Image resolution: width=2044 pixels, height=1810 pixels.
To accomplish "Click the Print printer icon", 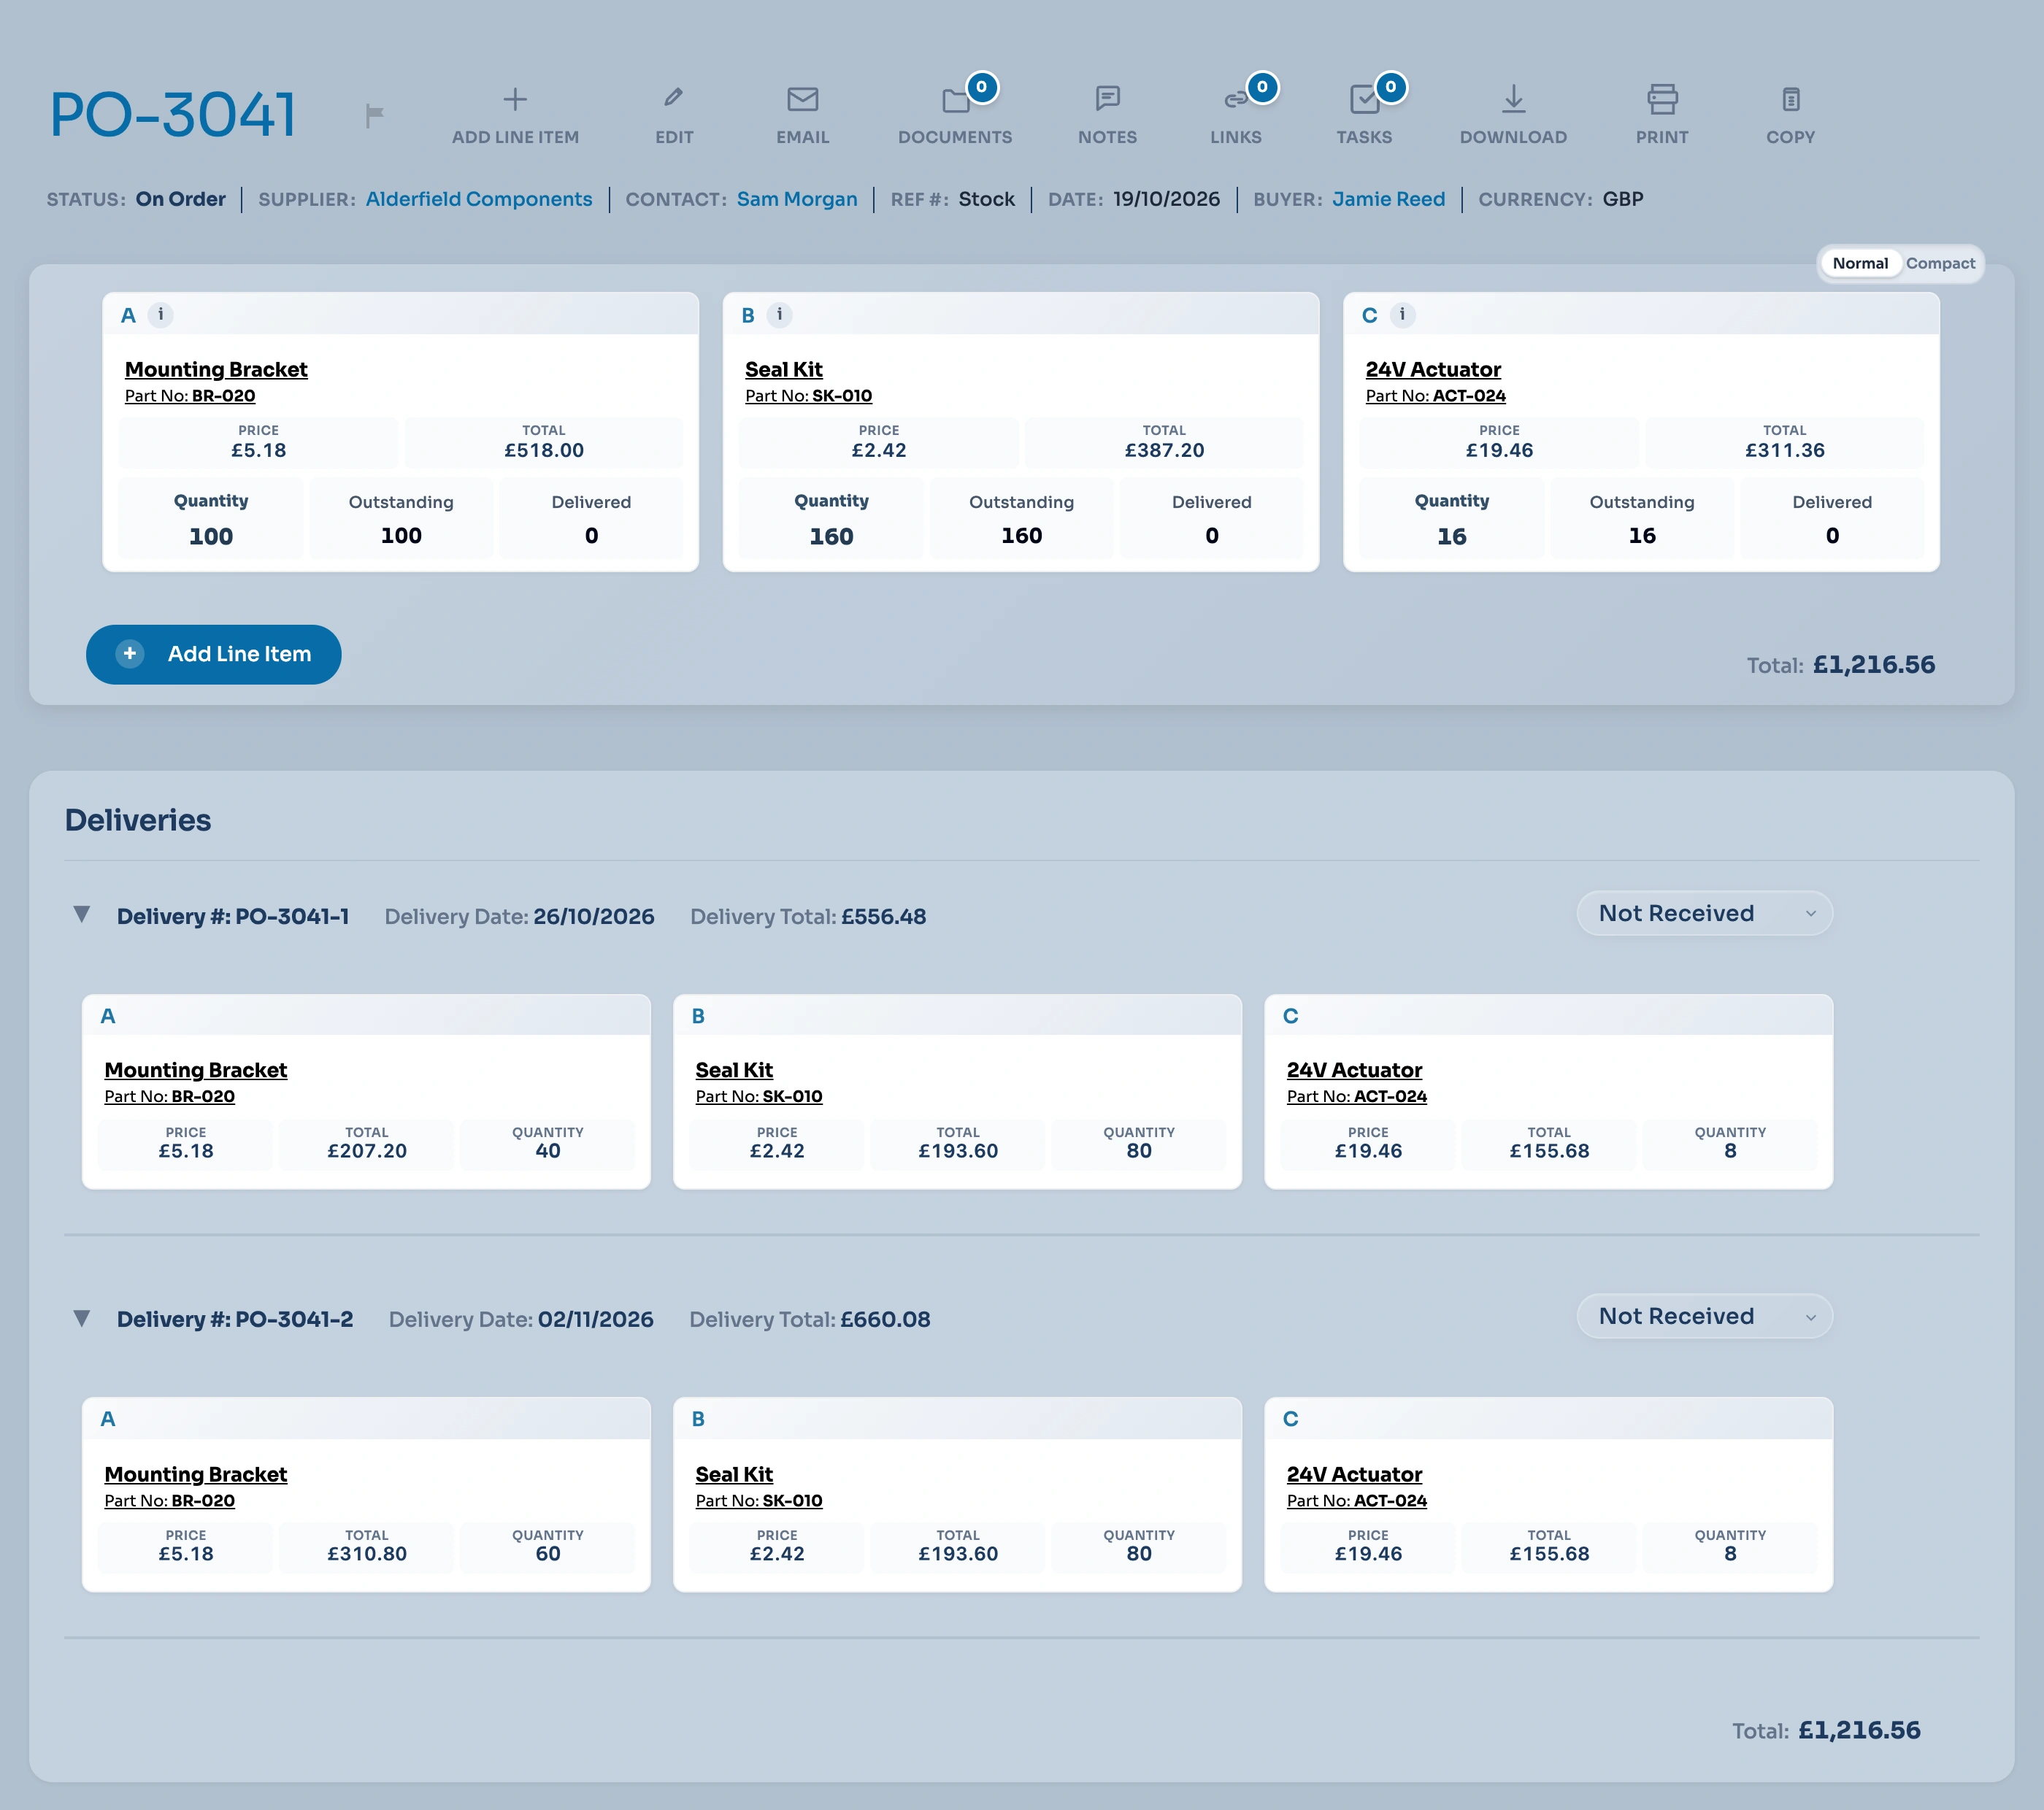I will 1662,99.
